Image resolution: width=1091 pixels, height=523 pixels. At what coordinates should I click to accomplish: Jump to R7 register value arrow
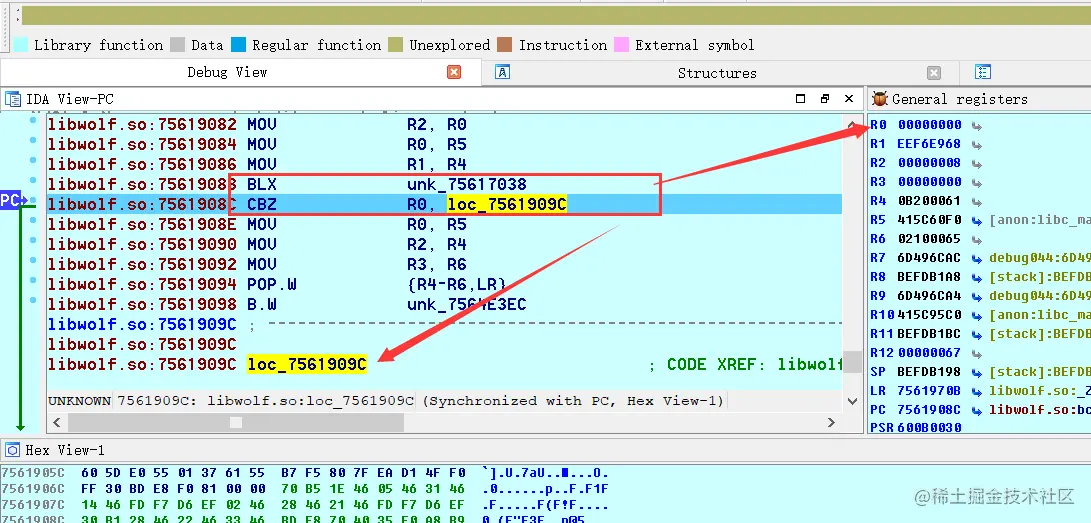point(977,259)
